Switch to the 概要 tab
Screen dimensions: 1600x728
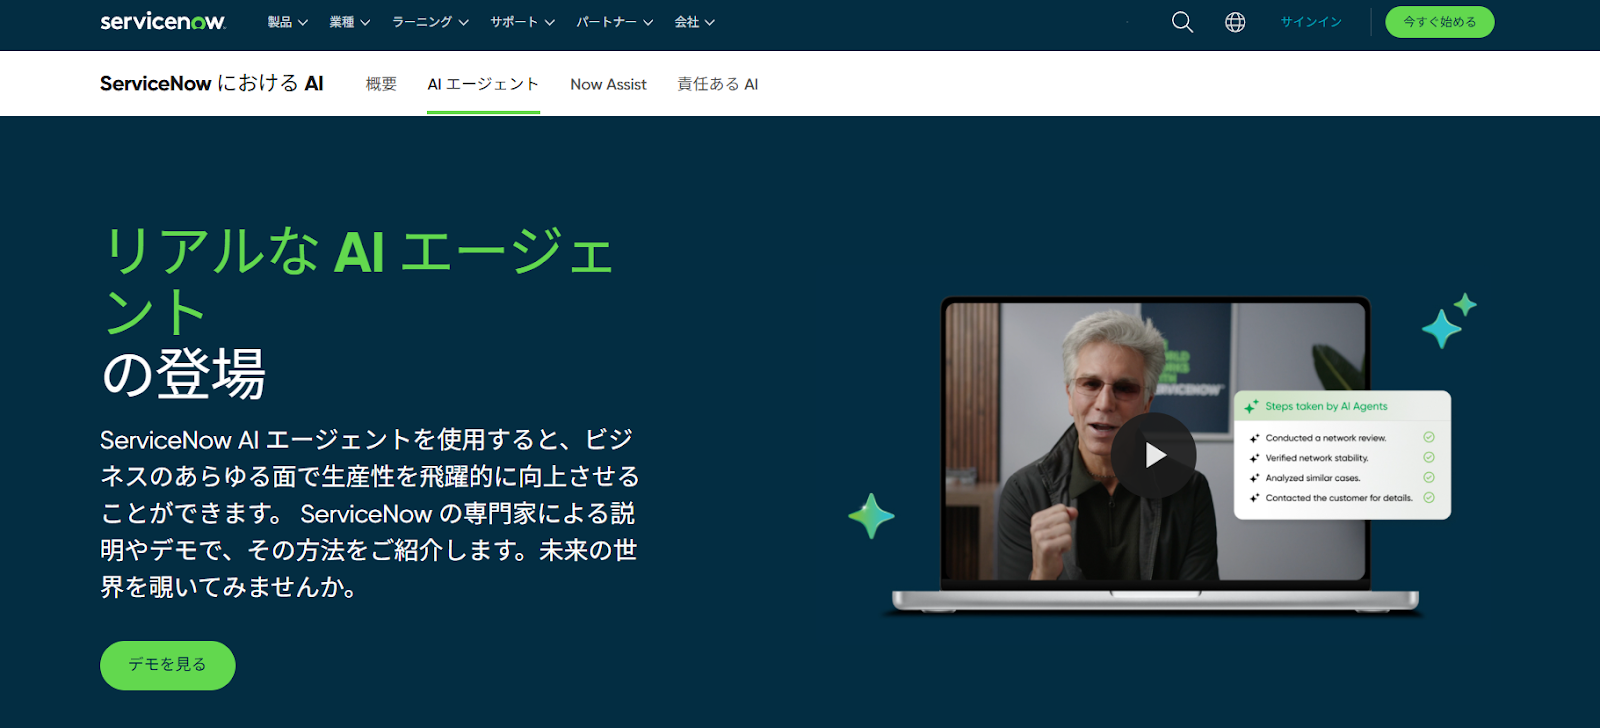click(381, 84)
